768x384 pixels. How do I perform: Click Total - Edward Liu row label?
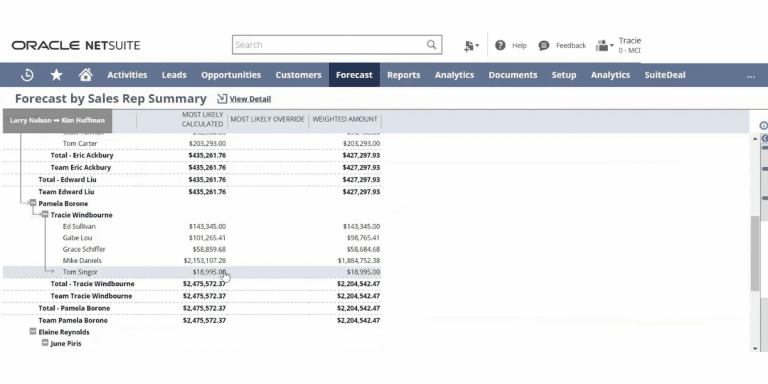[68, 180]
